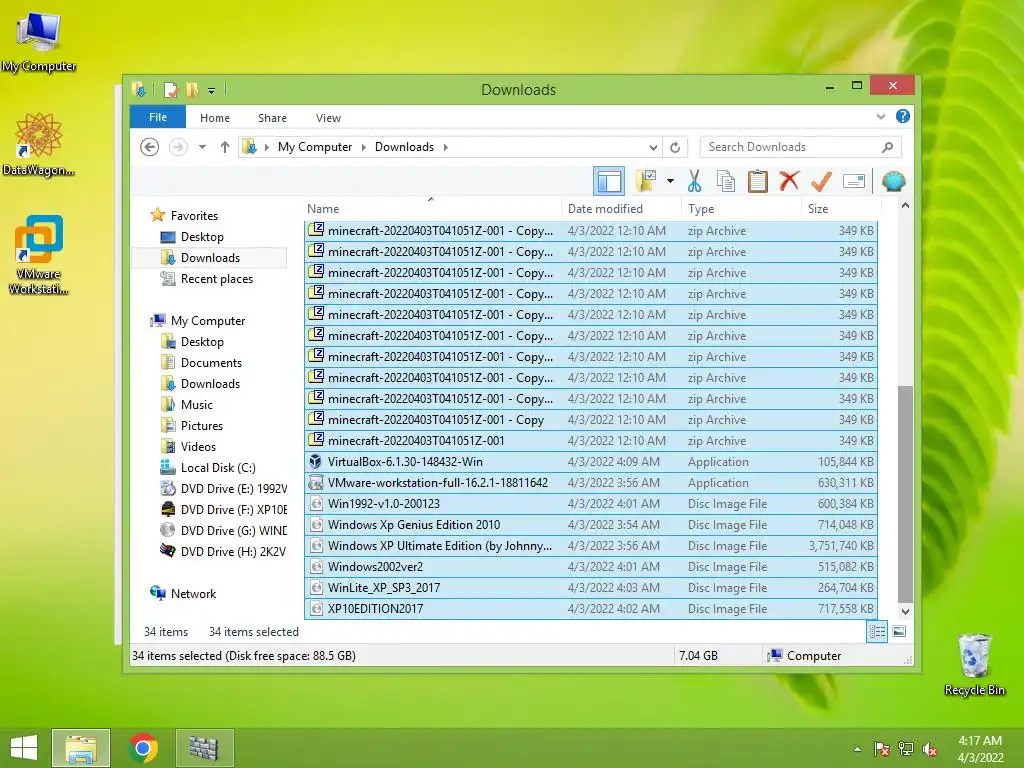Open the Videos folder in the sidebar
1024x768 pixels.
coord(198,447)
